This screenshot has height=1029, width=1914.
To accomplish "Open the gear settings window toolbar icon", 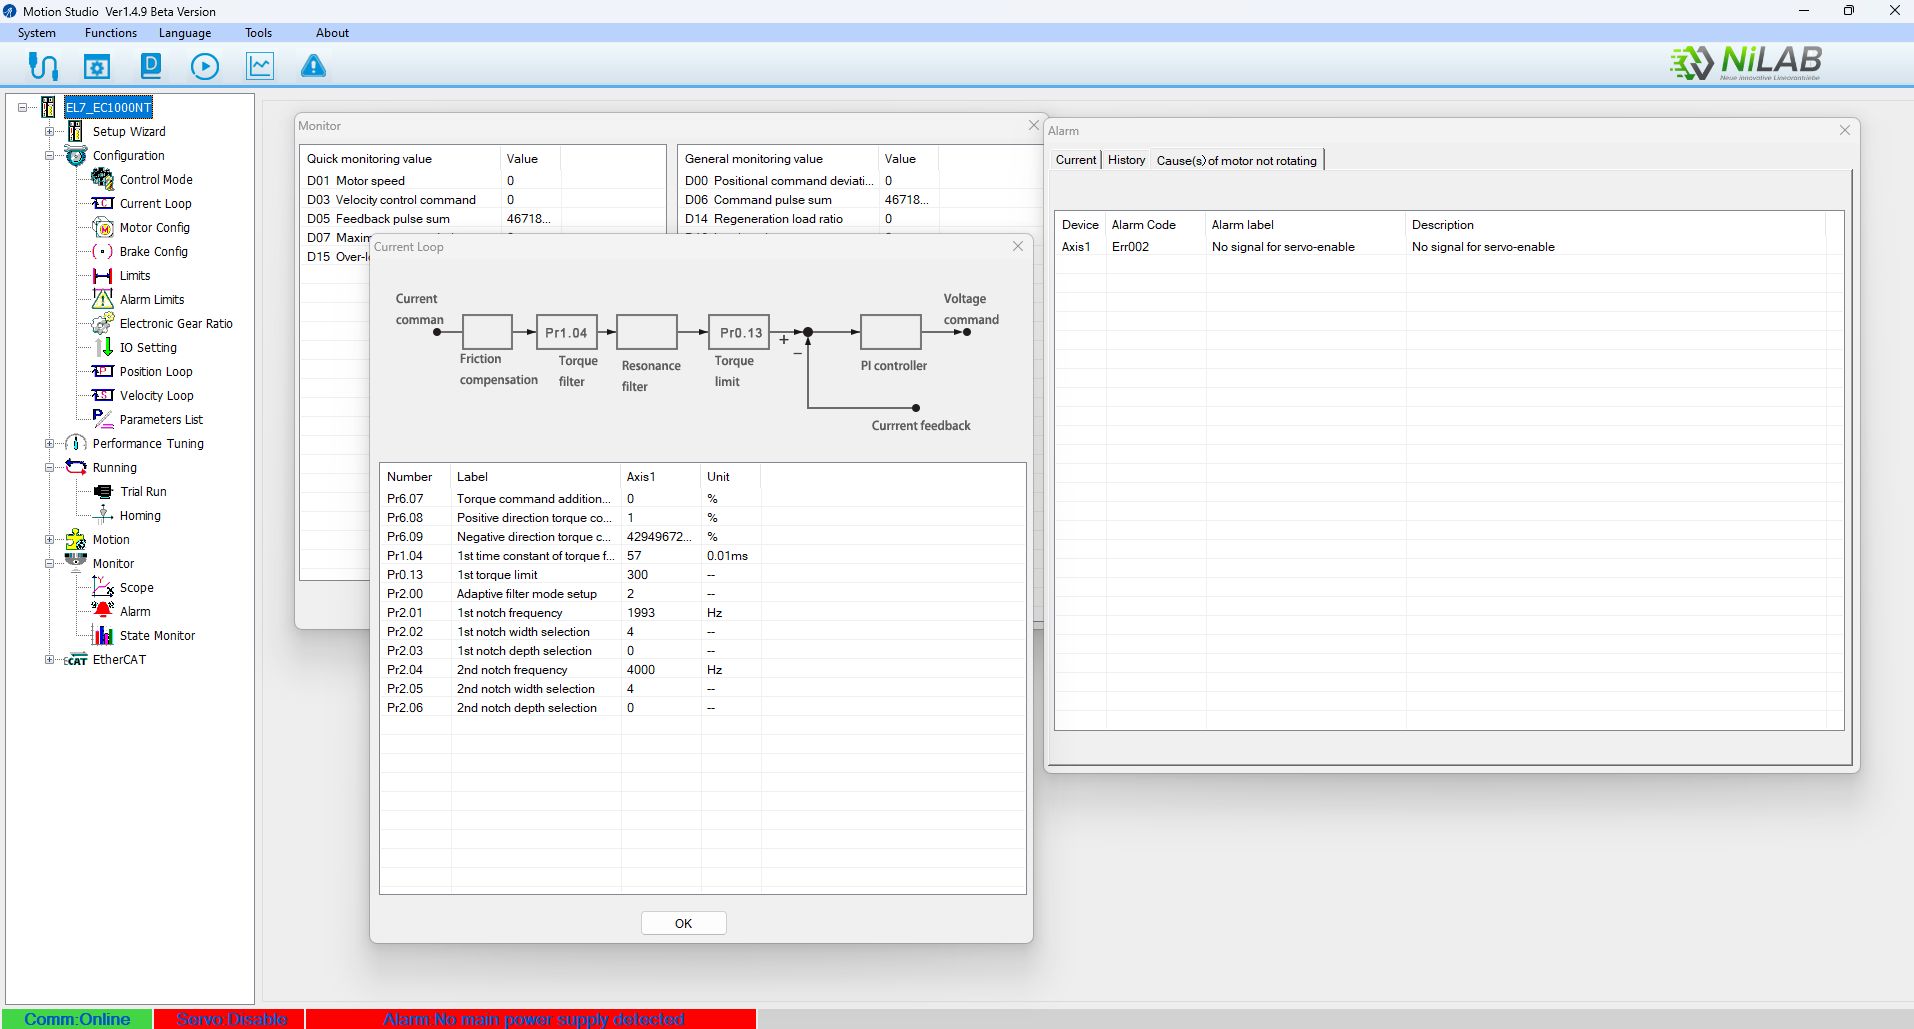I will tap(97, 67).
